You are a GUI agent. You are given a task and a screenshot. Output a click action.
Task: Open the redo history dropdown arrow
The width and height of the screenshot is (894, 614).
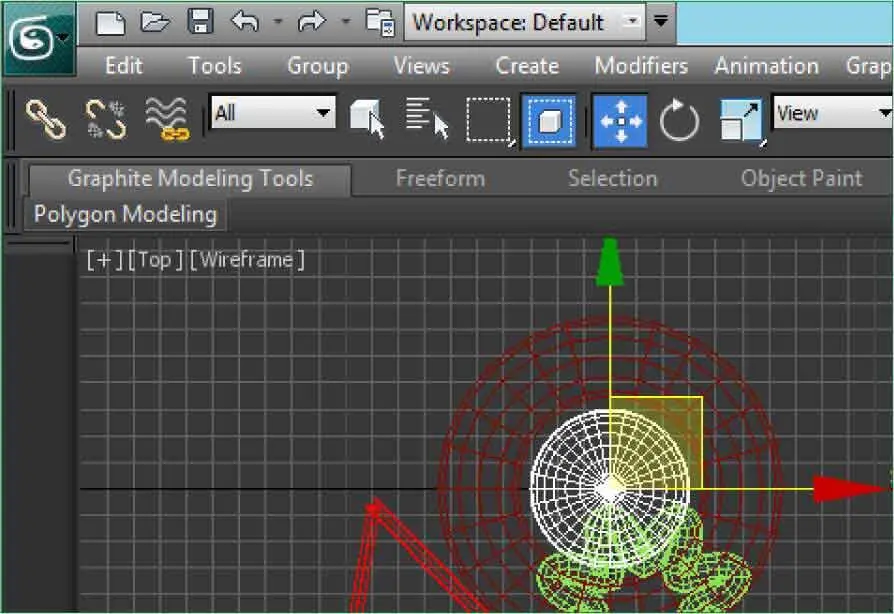346,22
